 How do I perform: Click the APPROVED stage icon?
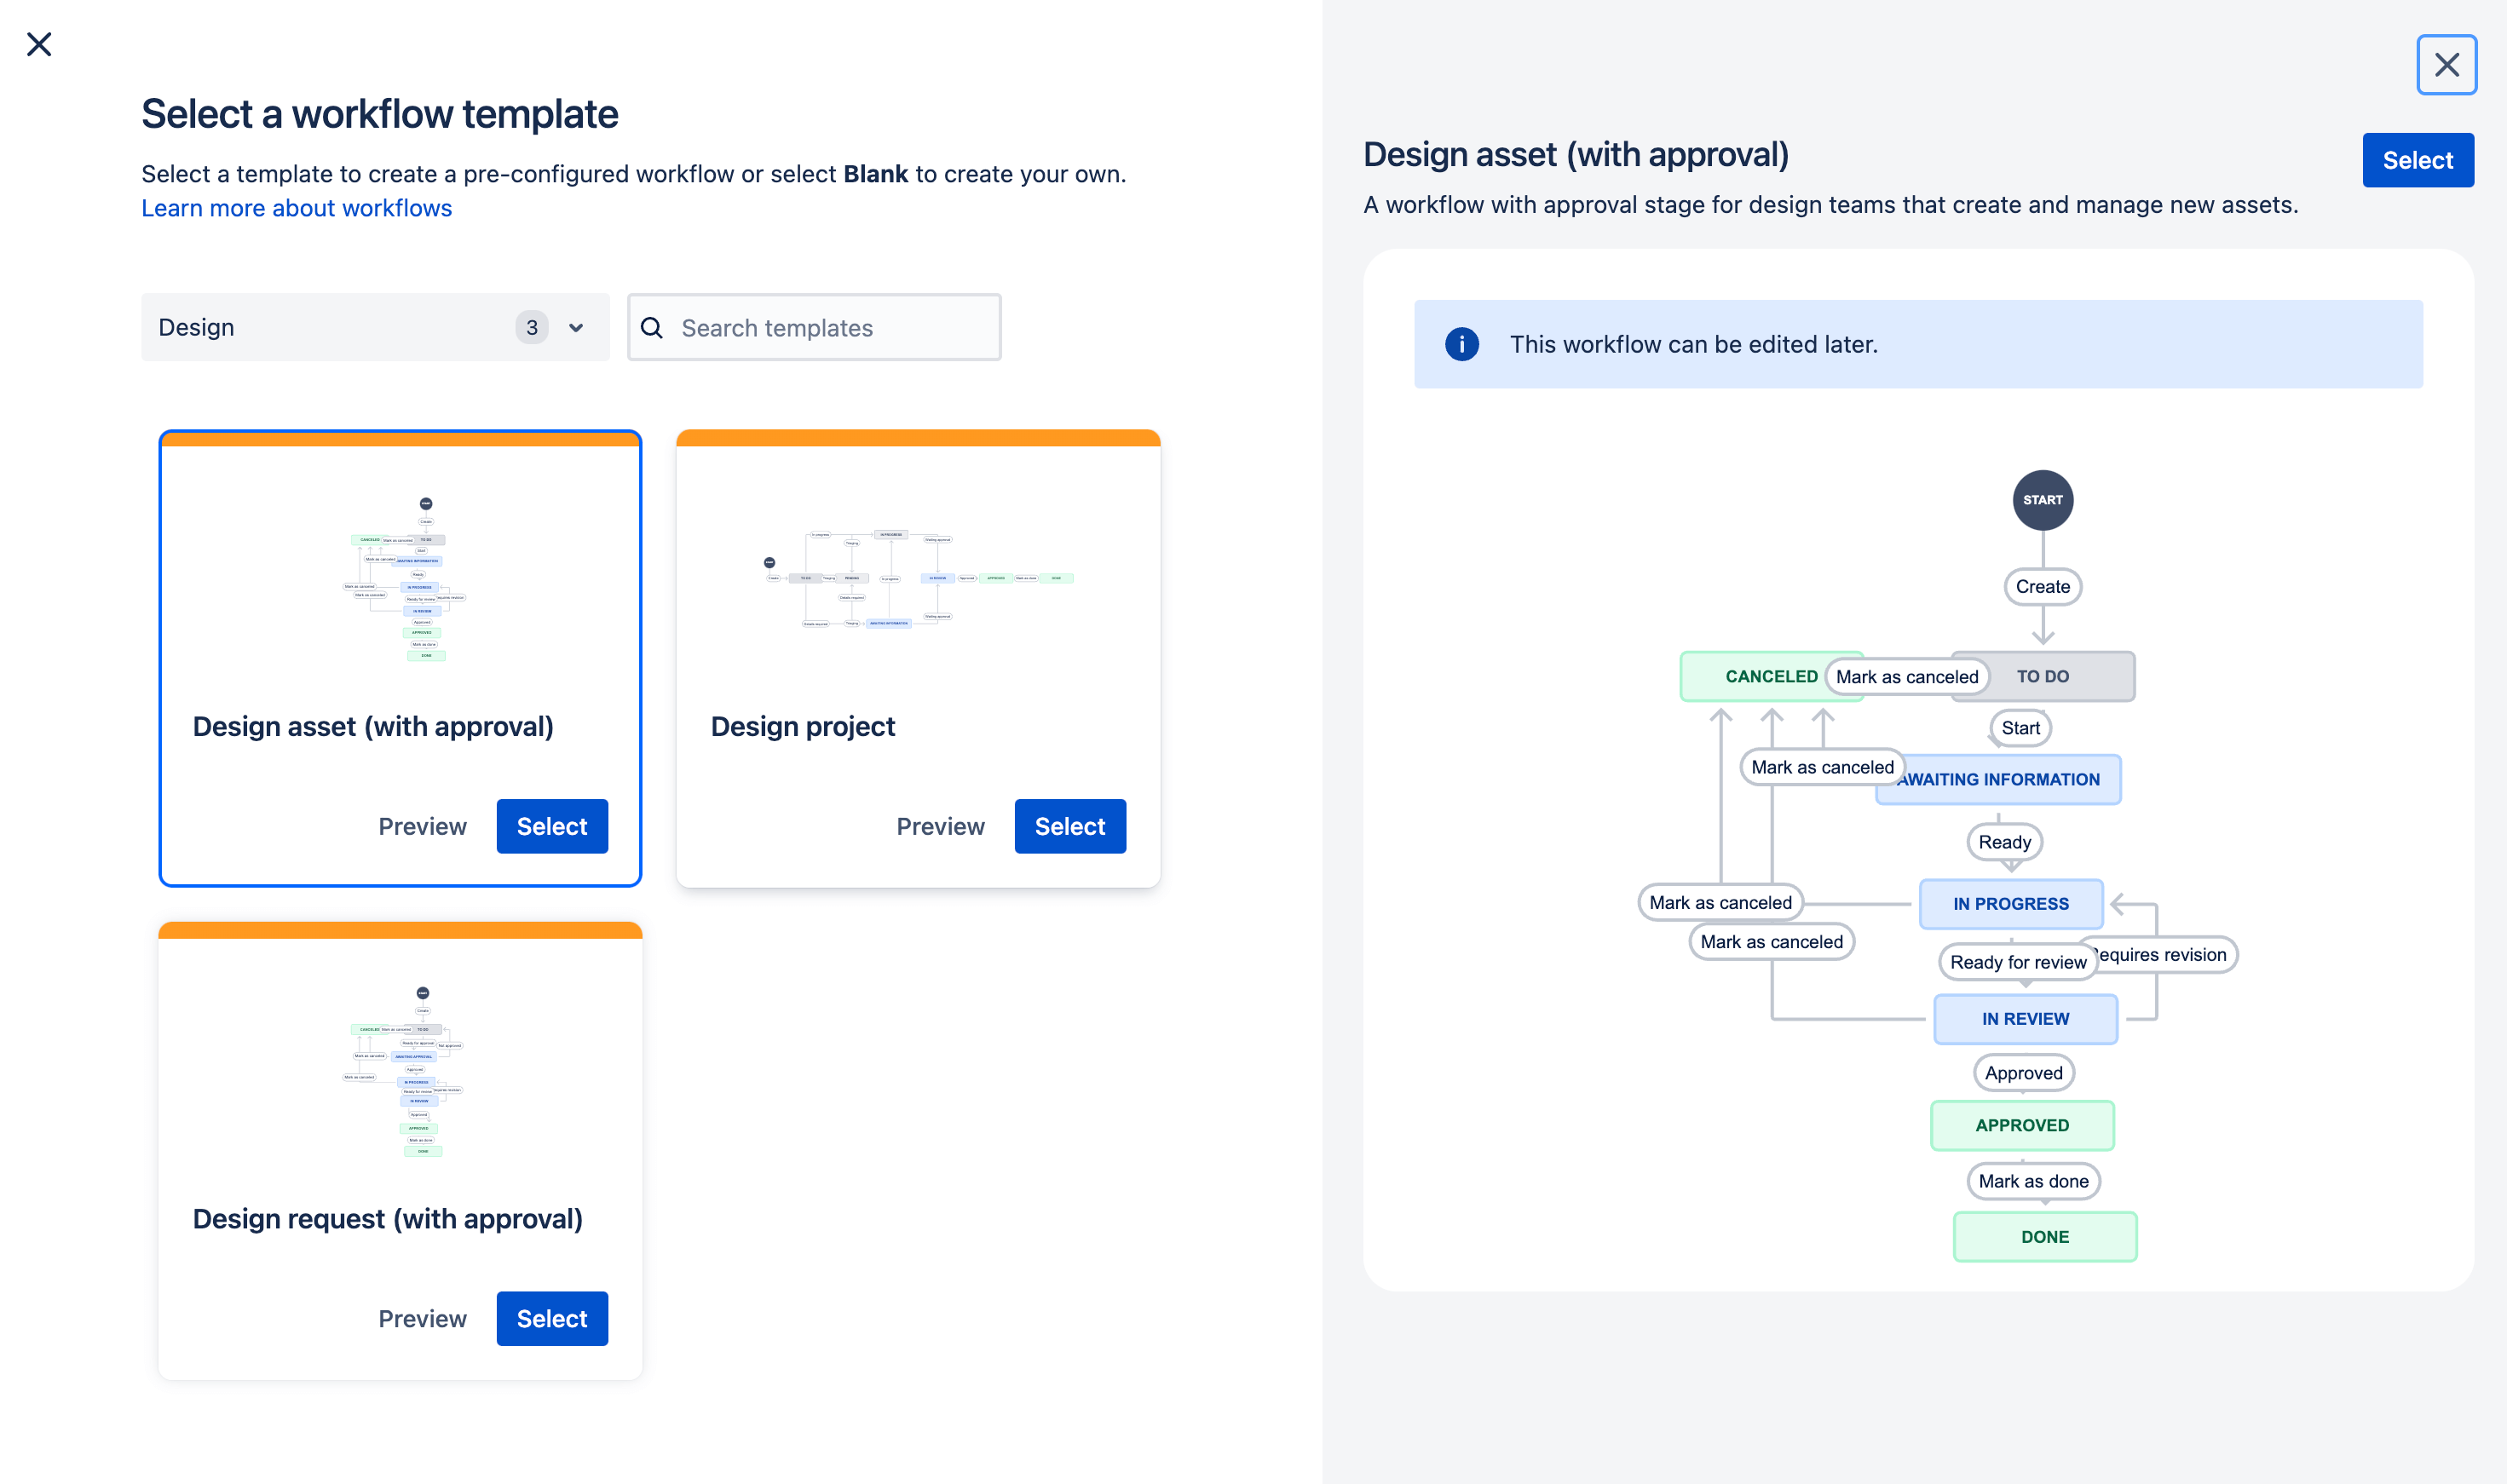(x=2023, y=1124)
